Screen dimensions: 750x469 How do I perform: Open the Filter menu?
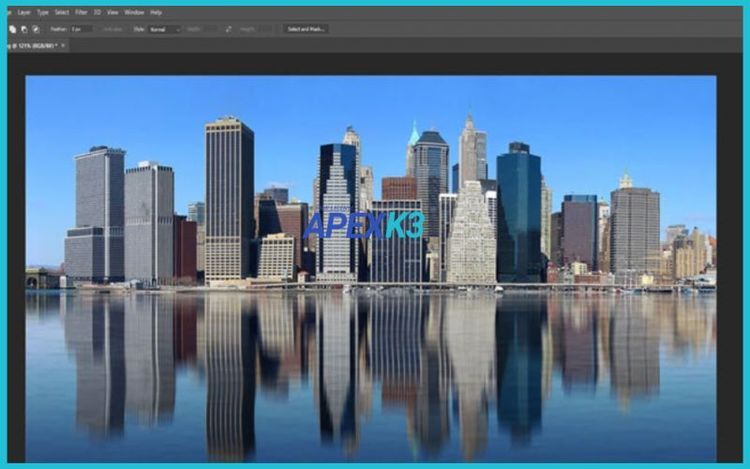tap(83, 12)
